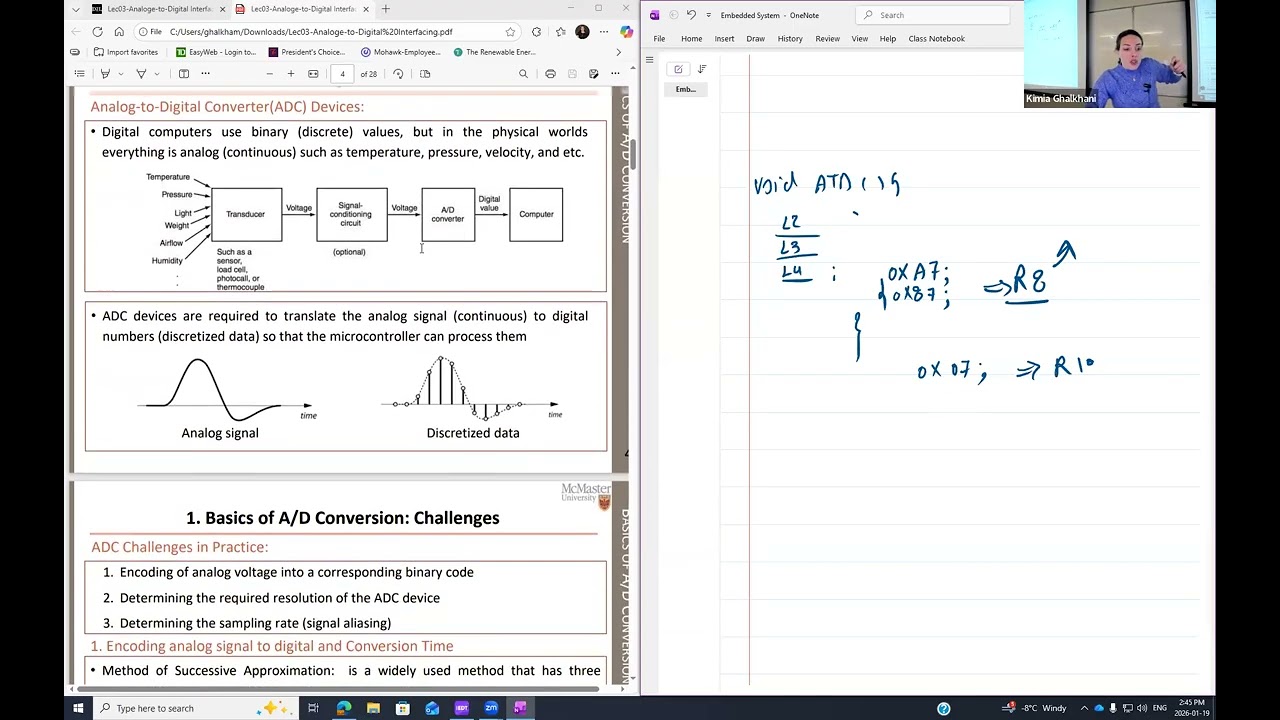
Task: Open President's Choice bookmark
Action: point(307,52)
